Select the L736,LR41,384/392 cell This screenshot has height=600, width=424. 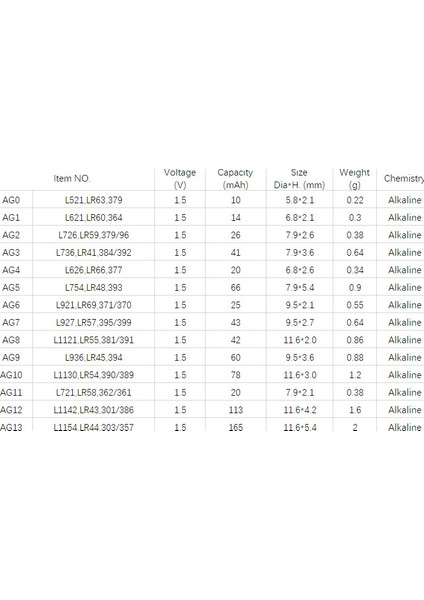pyautogui.click(x=94, y=253)
